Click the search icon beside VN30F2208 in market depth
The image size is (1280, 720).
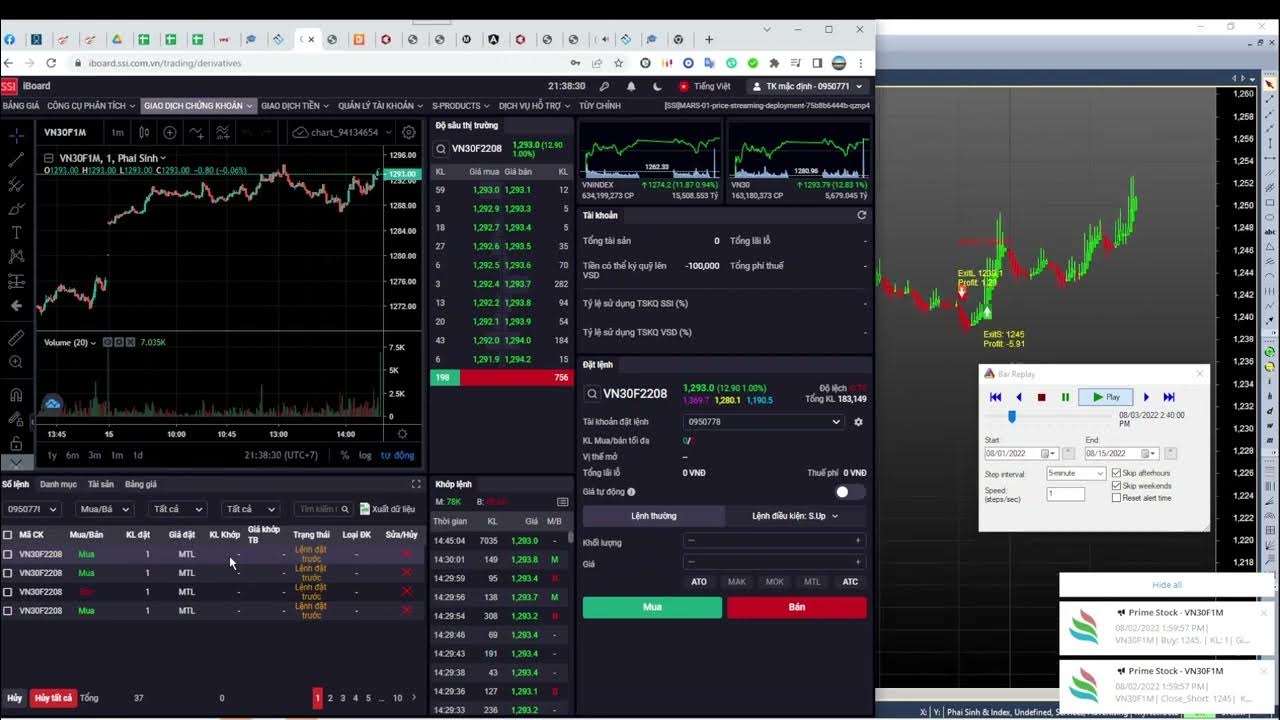coord(441,149)
